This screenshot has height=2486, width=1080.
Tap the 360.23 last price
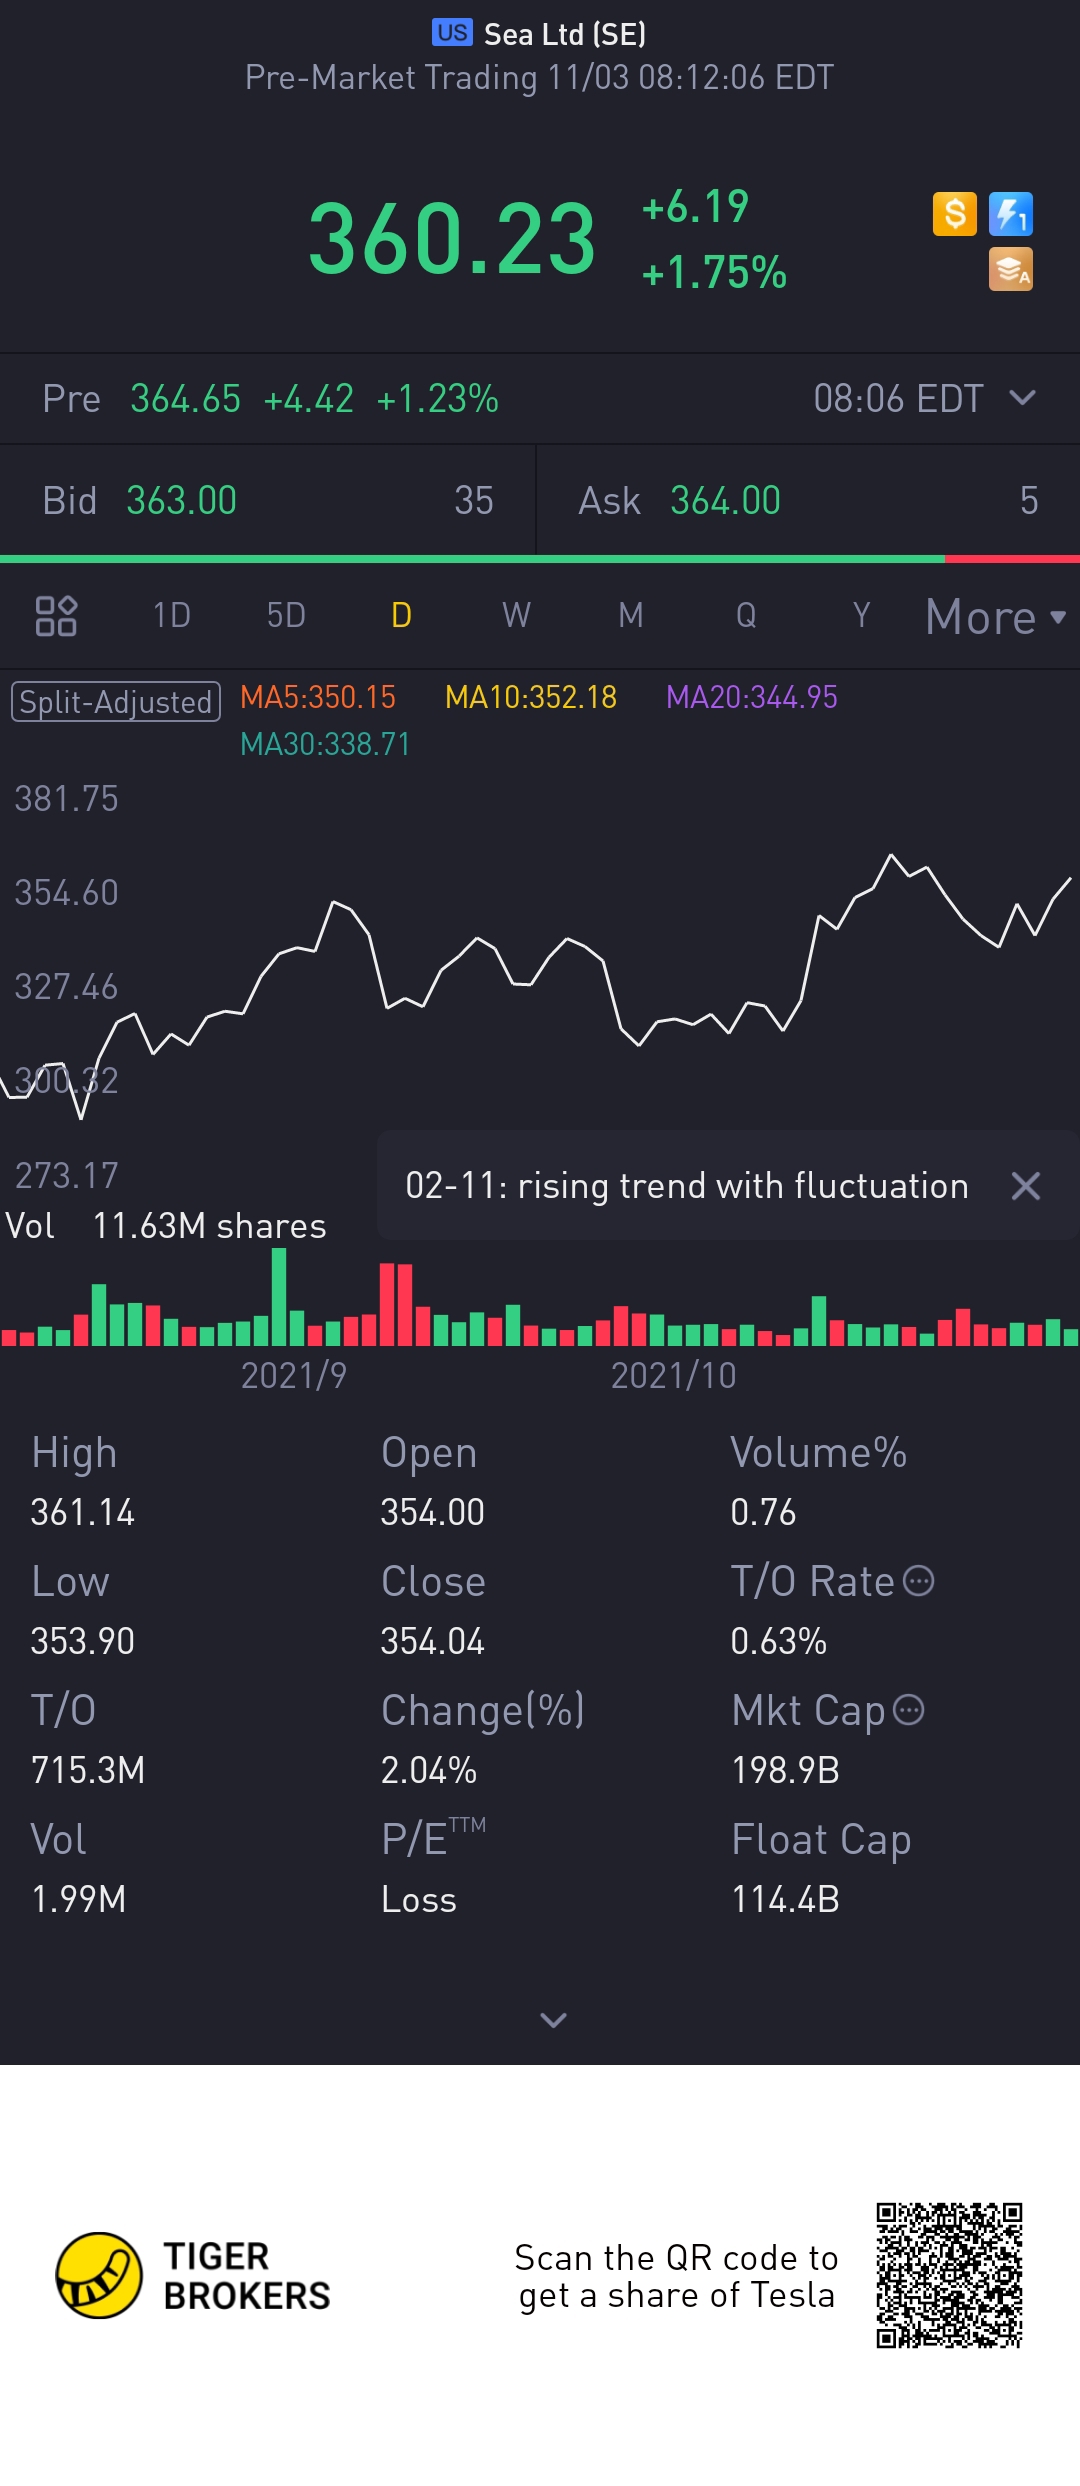[x=452, y=238]
